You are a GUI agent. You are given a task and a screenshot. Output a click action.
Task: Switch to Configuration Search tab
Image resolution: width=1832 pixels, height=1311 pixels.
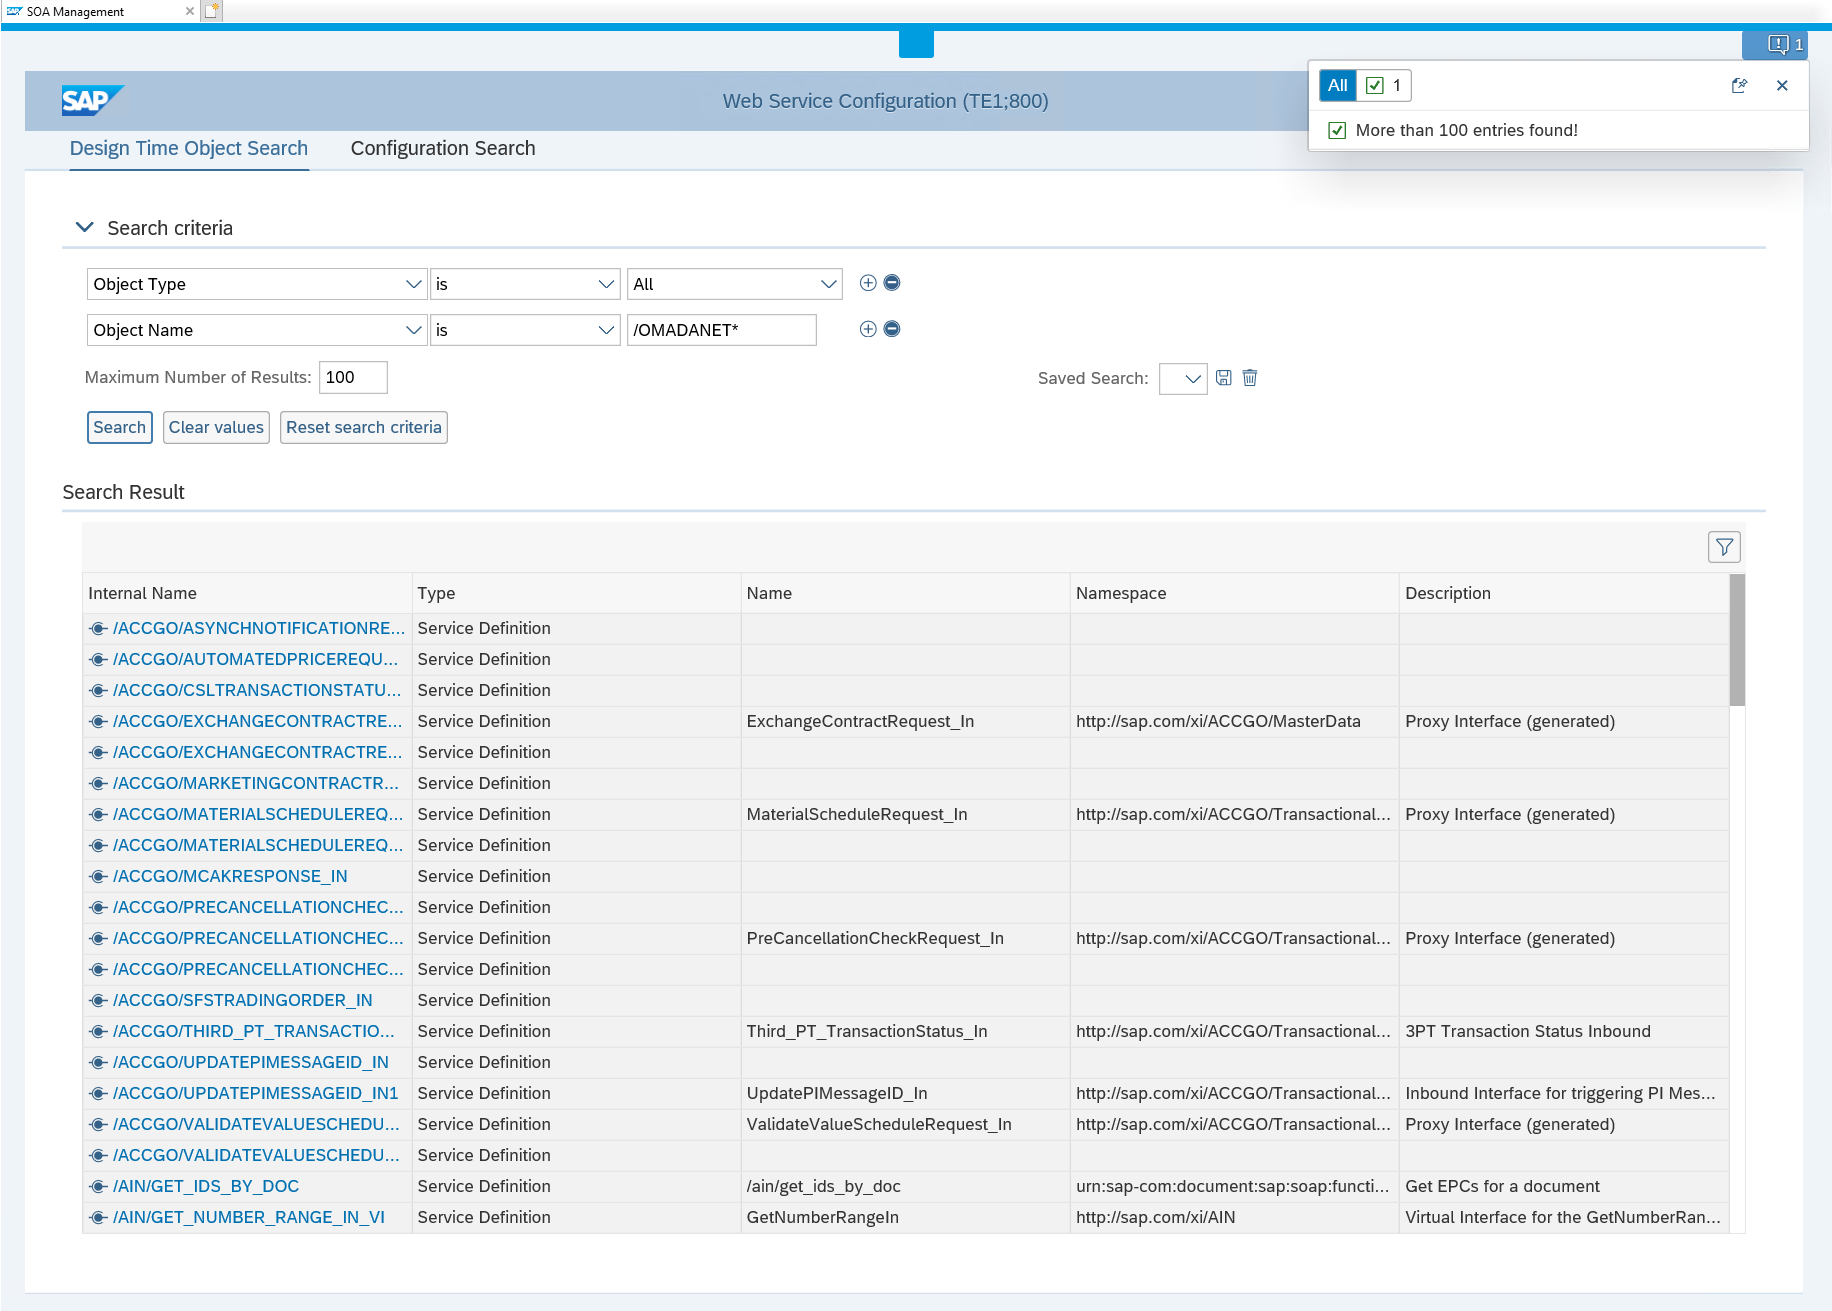tap(443, 148)
